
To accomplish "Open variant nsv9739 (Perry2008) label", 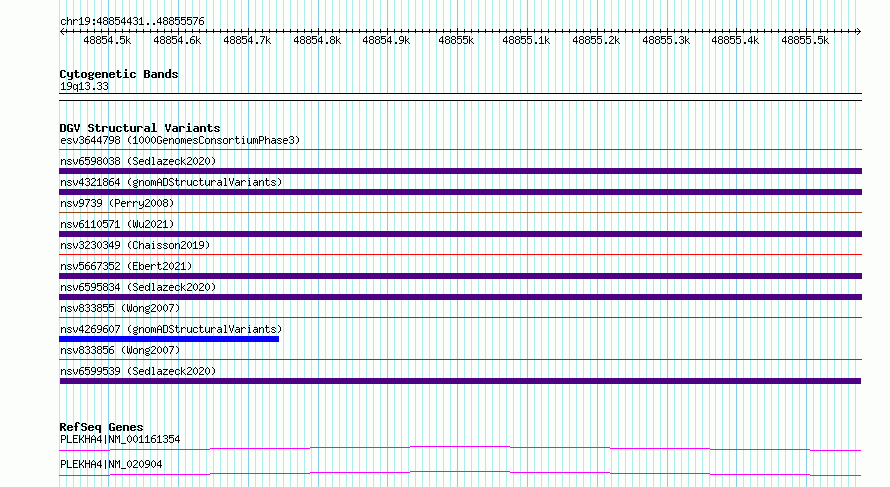I will pos(117,203).
